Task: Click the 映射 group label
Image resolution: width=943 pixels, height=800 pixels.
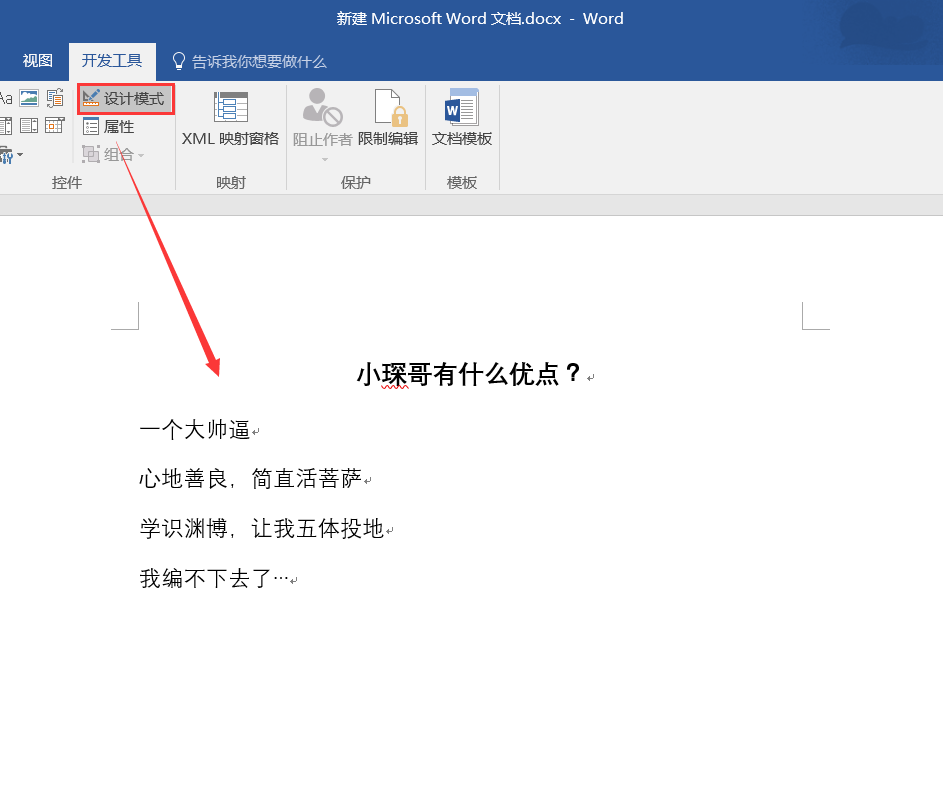Action: point(231,182)
